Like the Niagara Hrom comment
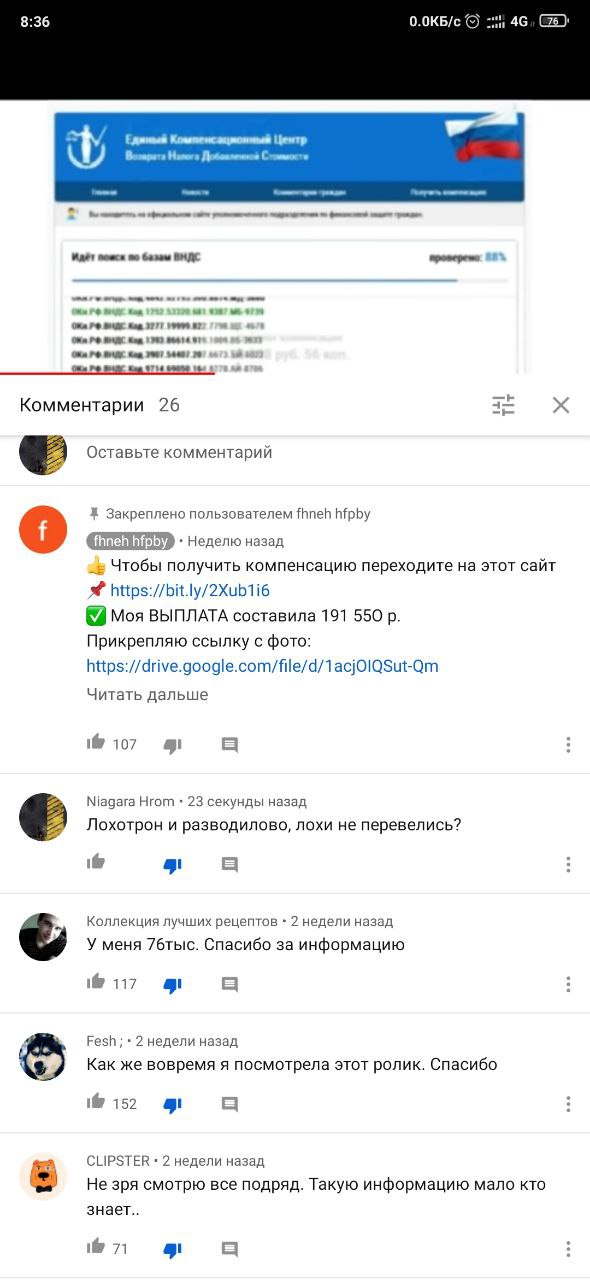590x1280 pixels. (x=96, y=863)
